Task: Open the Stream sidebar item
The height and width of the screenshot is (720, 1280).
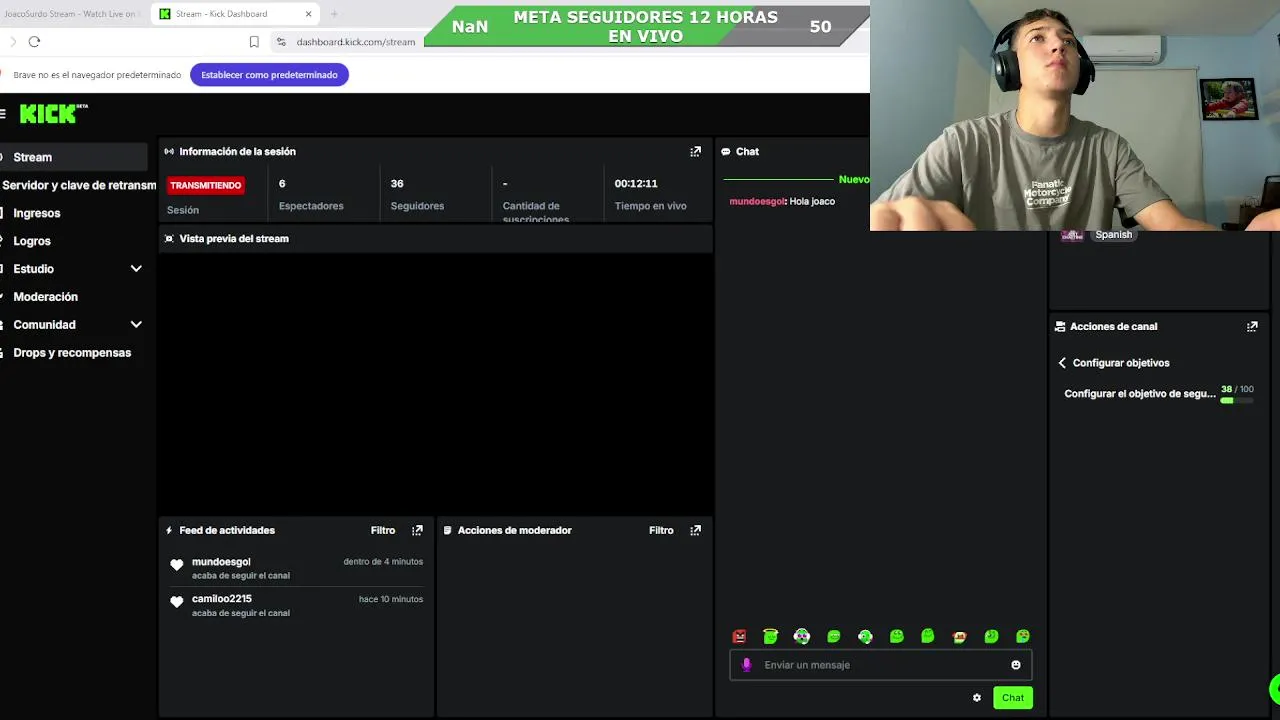Action: (74, 157)
